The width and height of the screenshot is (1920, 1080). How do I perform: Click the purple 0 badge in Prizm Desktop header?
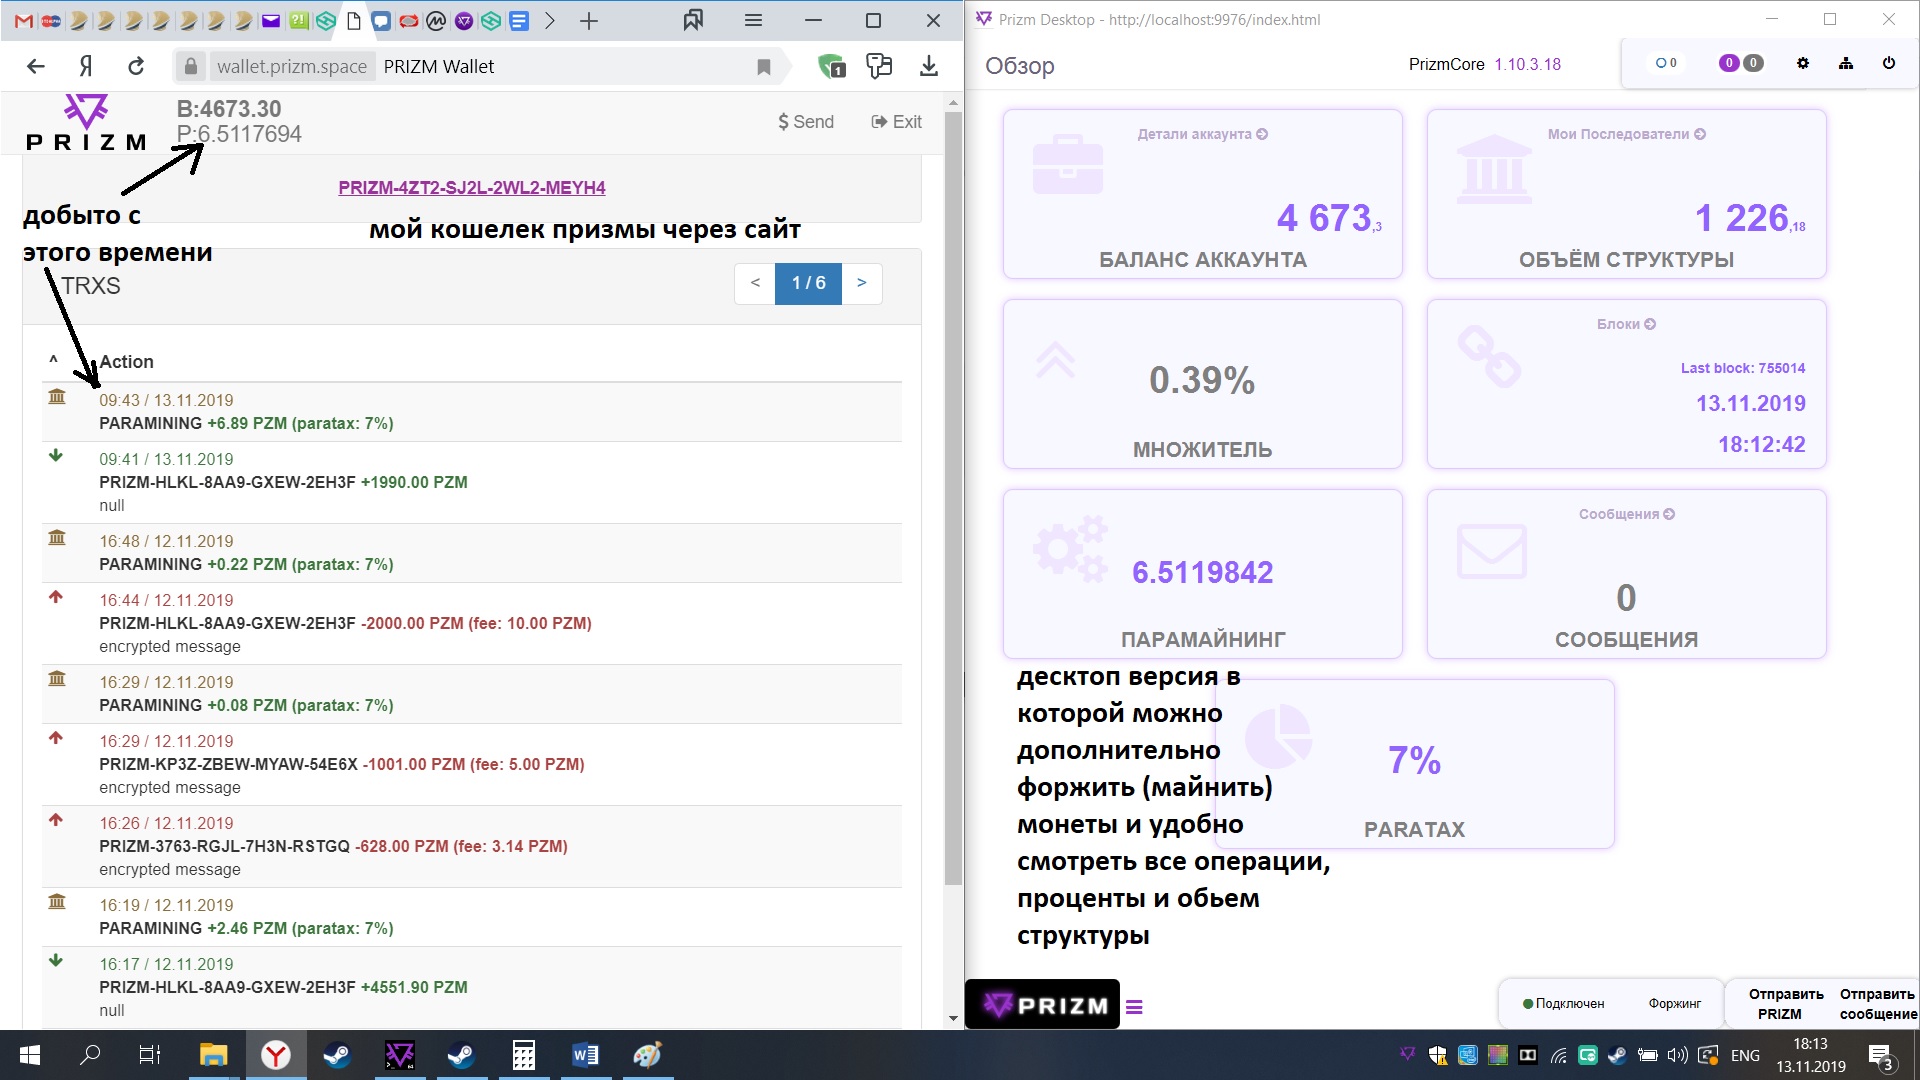coord(1728,63)
